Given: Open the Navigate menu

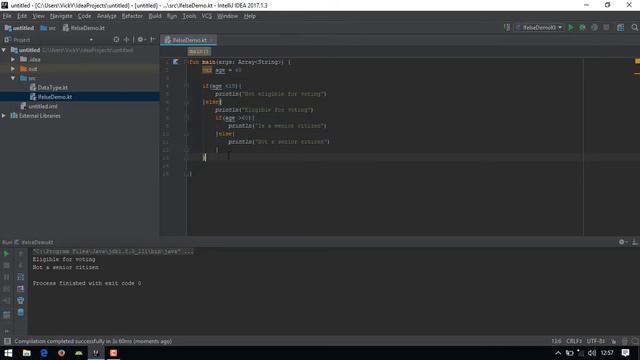Looking at the screenshot, I should [61, 16].
